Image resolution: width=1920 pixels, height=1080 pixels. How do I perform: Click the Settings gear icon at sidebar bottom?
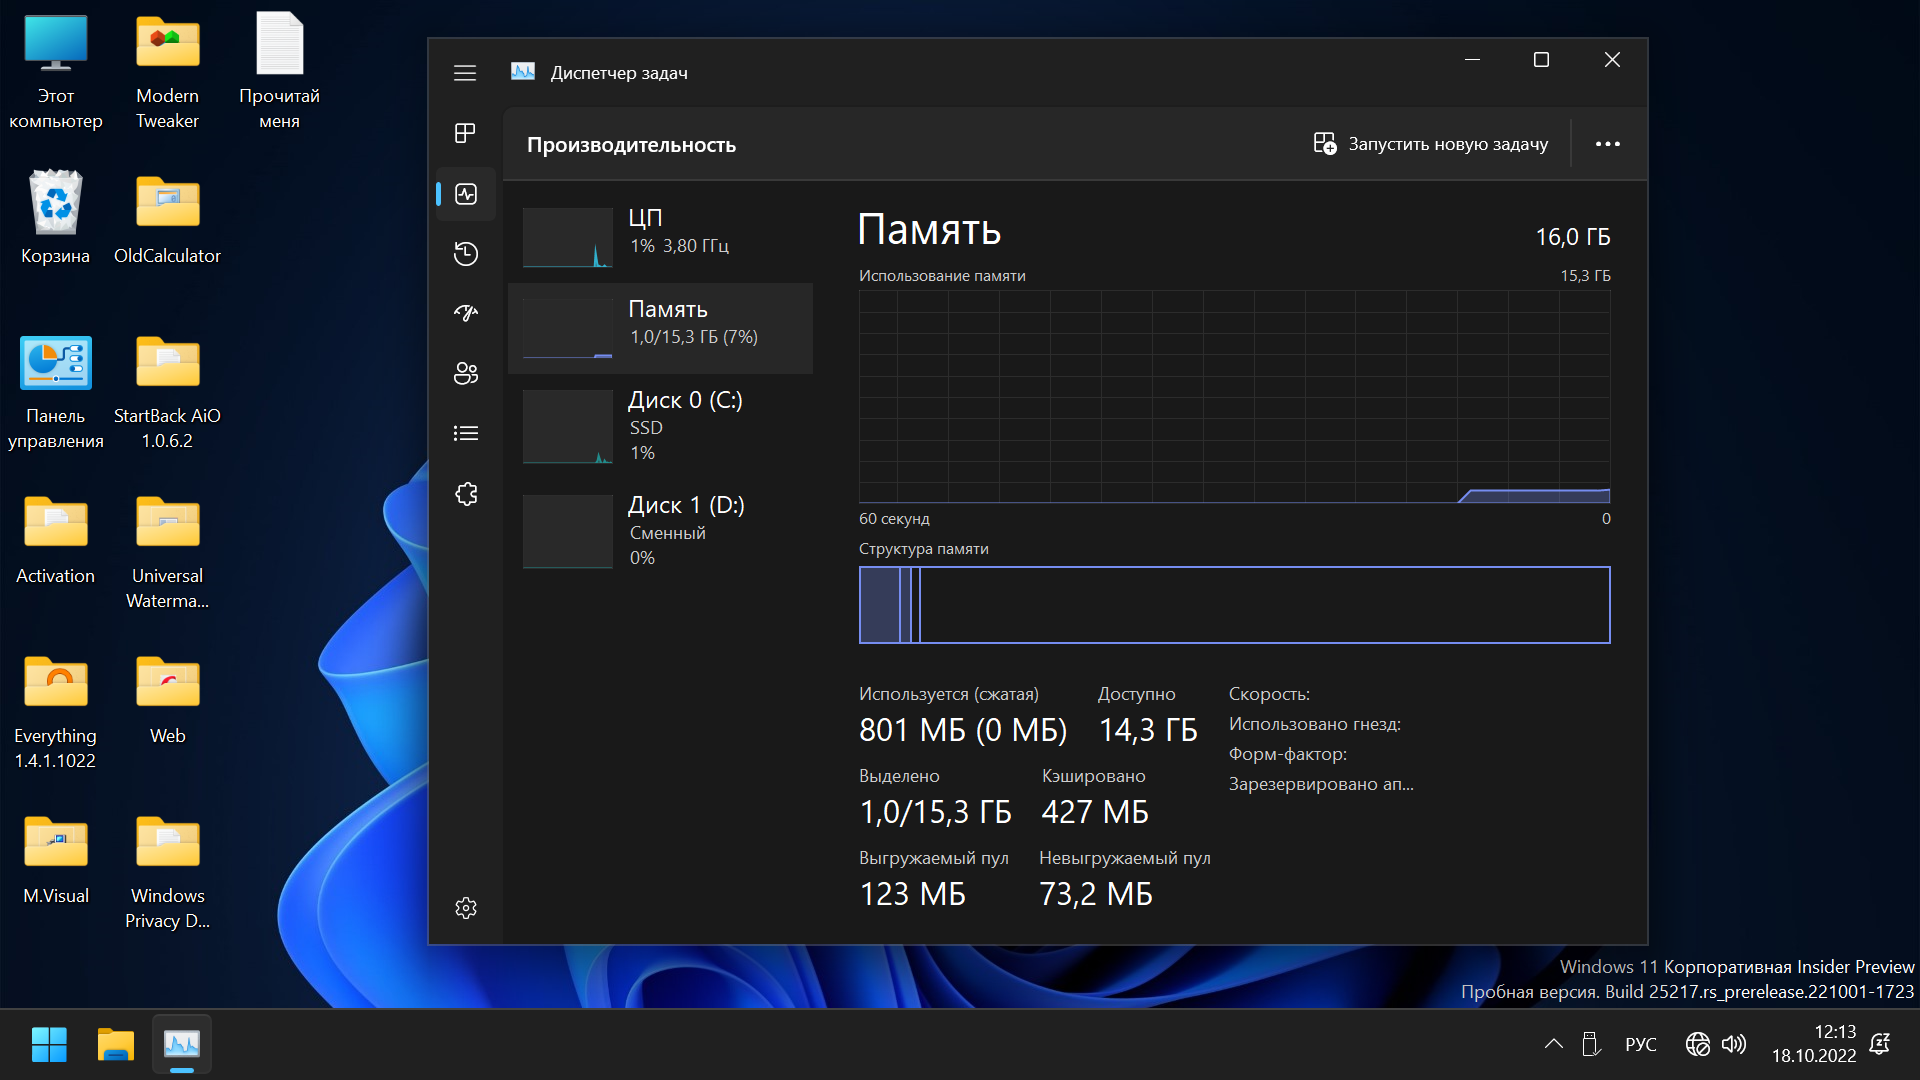click(467, 907)
